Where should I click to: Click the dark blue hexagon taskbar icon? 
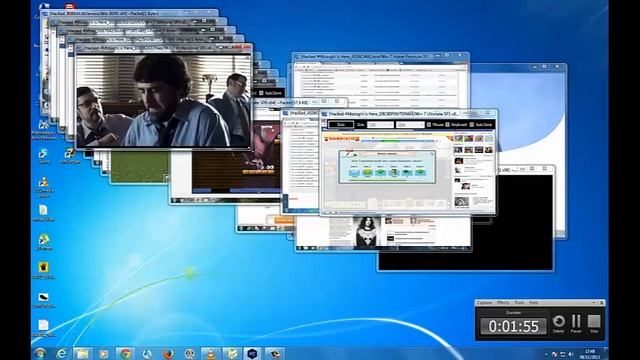point(252,353)
